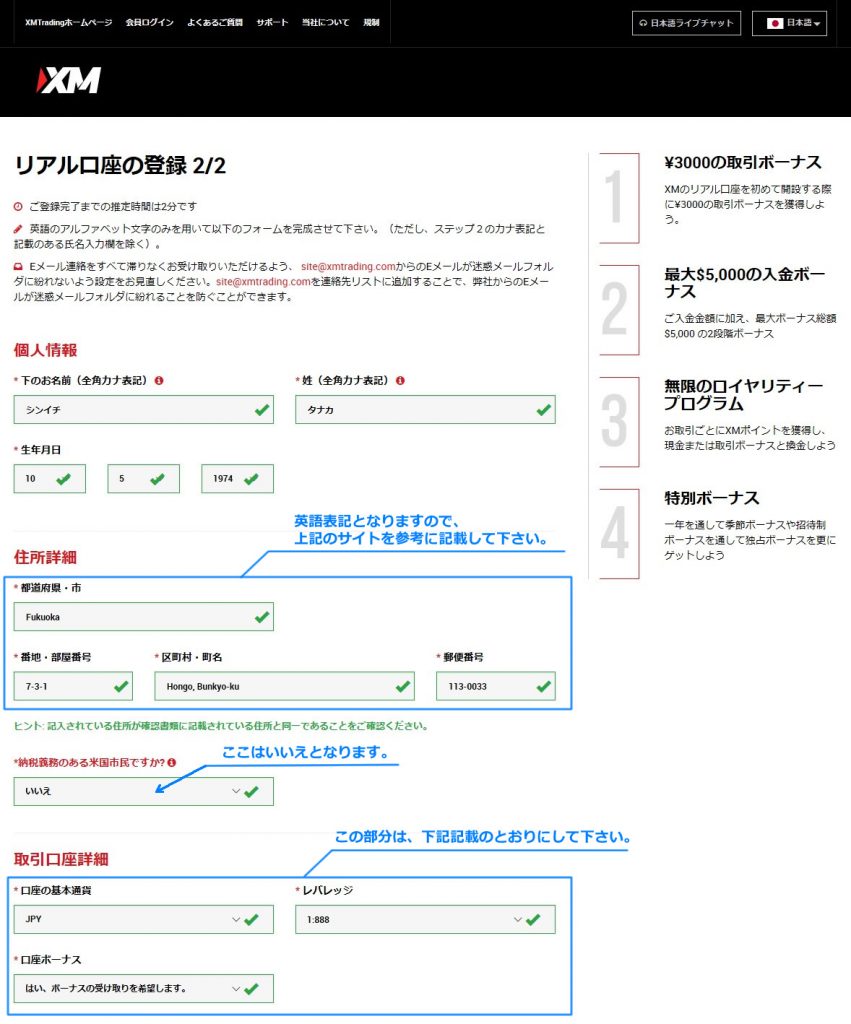851x1024 pixels.
Task: Click the リアル口座の登録 2/2 title
Action: [x=120, y=165]
